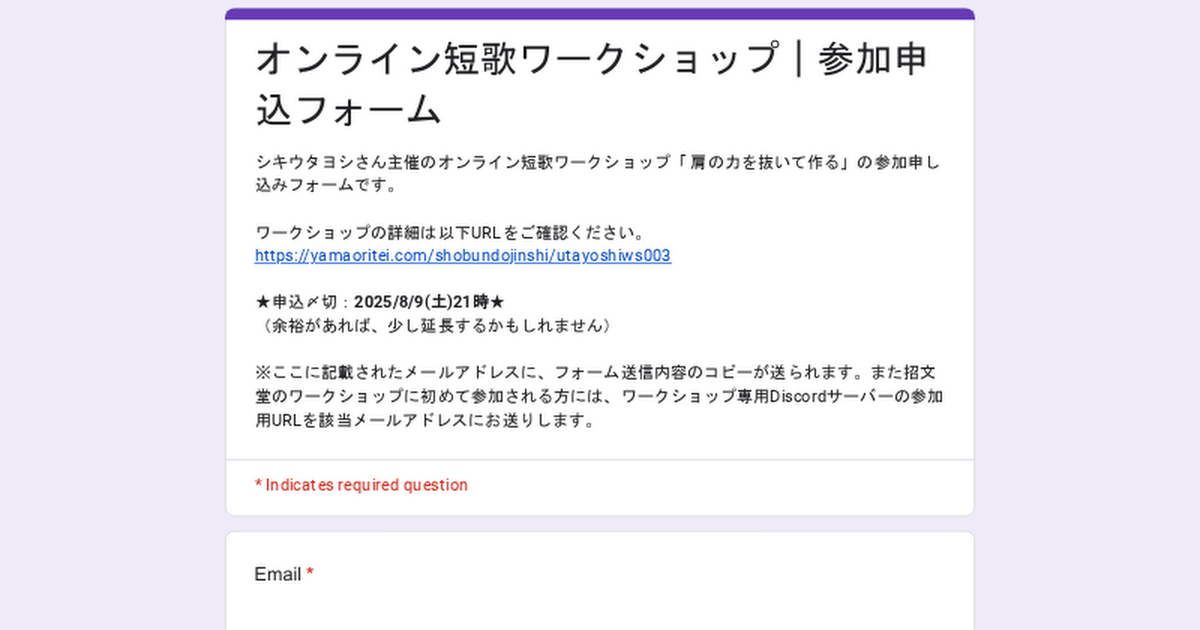The height and width of the screenshot is (630, 1200).
Task: Click the trailing star after 21時
Action: [497, 302]
